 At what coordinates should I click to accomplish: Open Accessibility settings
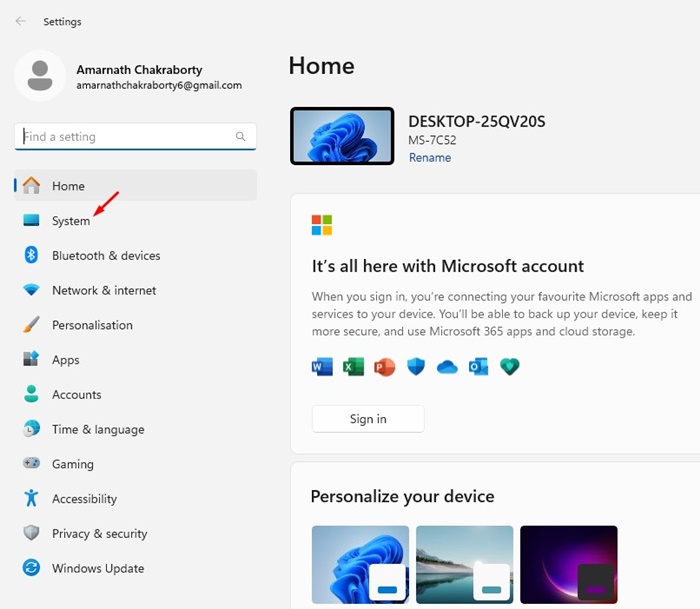pos(136,498)
